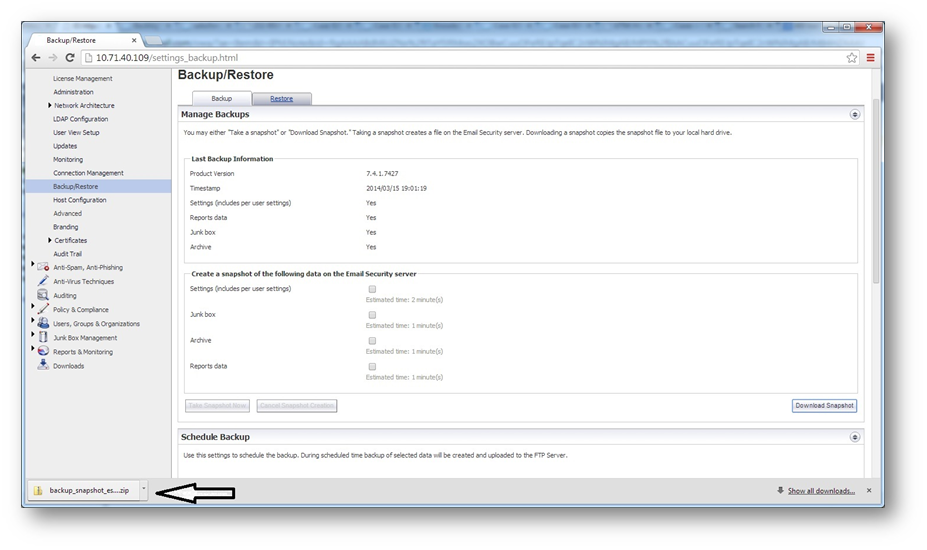The width and height of the screenshot is (927, 550).
Task: Open the downloaded file's dropdown arrow
Action: tap(143, 489)
